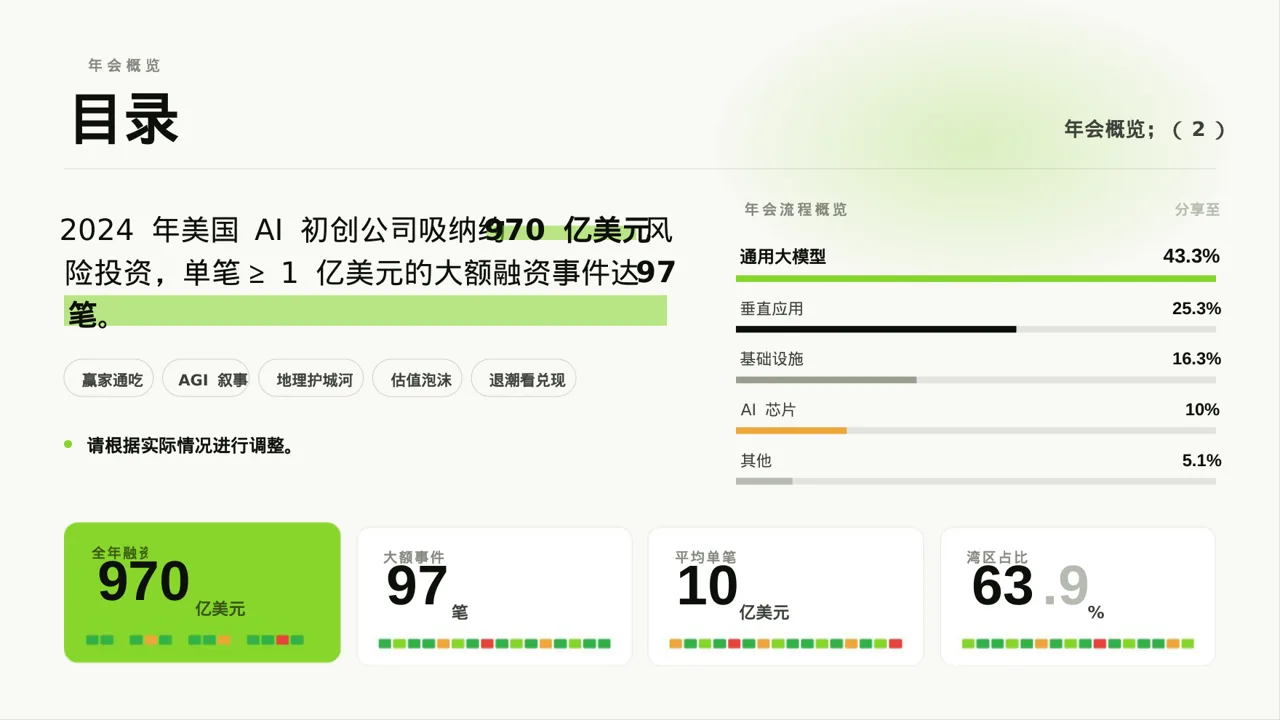
Task: Click the 亿美元 unit in 平均单笔 card
Action: pyautogui.click(x=764, y=612)
